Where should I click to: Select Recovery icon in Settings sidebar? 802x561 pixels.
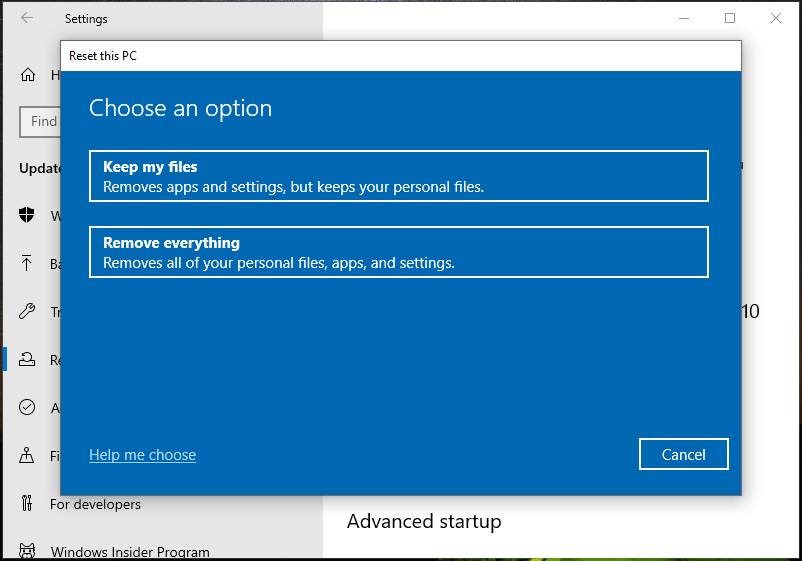27,360
